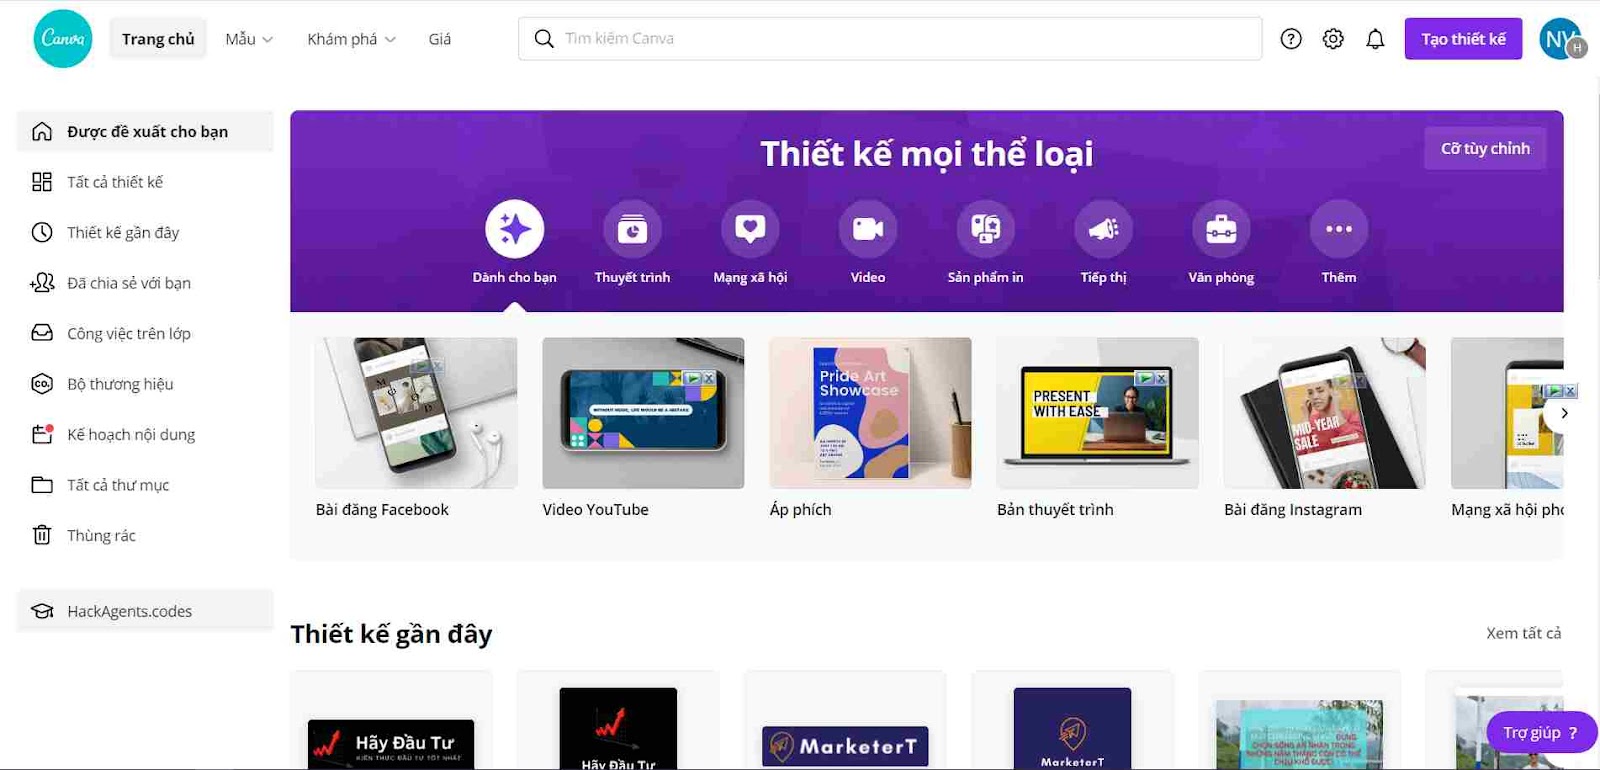1600x770 pixels.
Task: Open the settings gear icon
Action: pyautogui.click(x=1333, y=39)
